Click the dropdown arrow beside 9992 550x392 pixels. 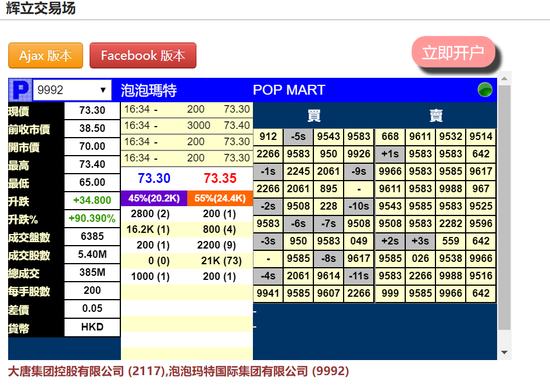(103, 90)
